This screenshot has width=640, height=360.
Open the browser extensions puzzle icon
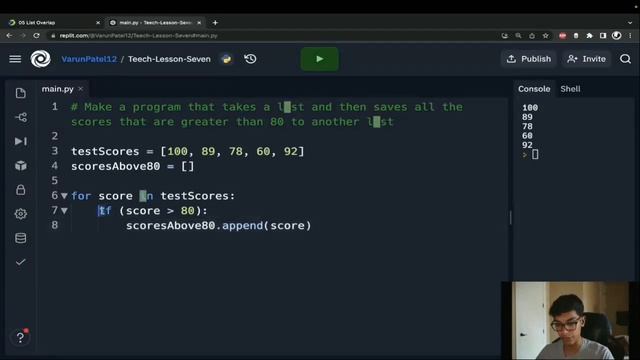point(589,36)
